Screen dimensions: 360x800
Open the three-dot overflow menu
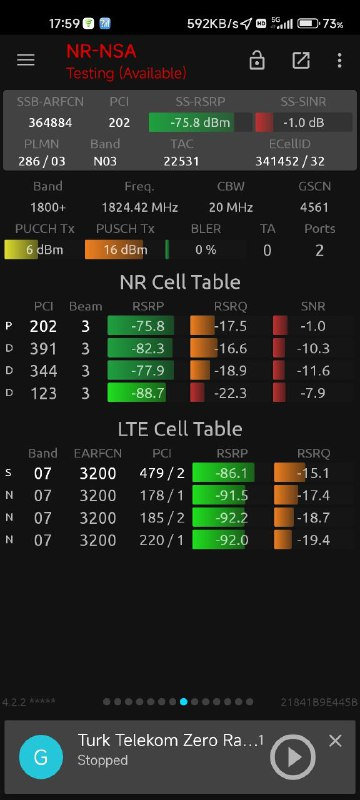340,60
